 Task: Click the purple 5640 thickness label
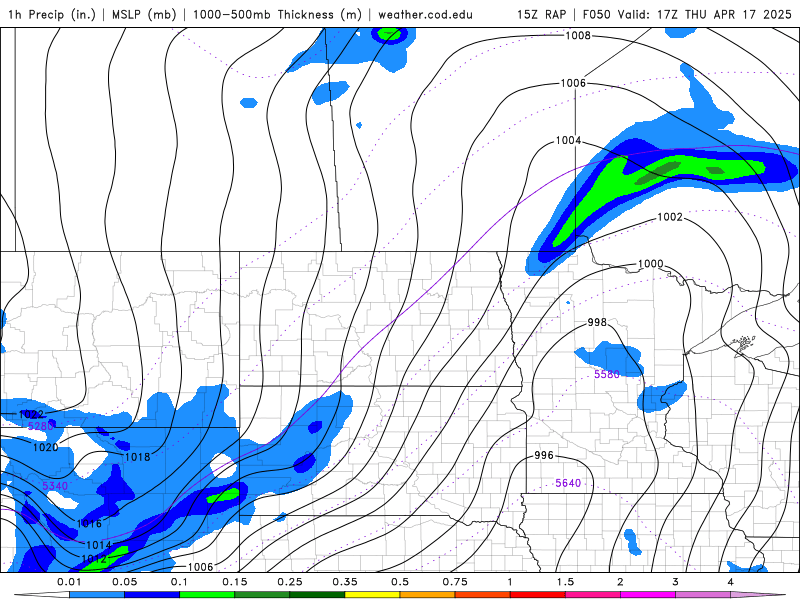(568, 483)
